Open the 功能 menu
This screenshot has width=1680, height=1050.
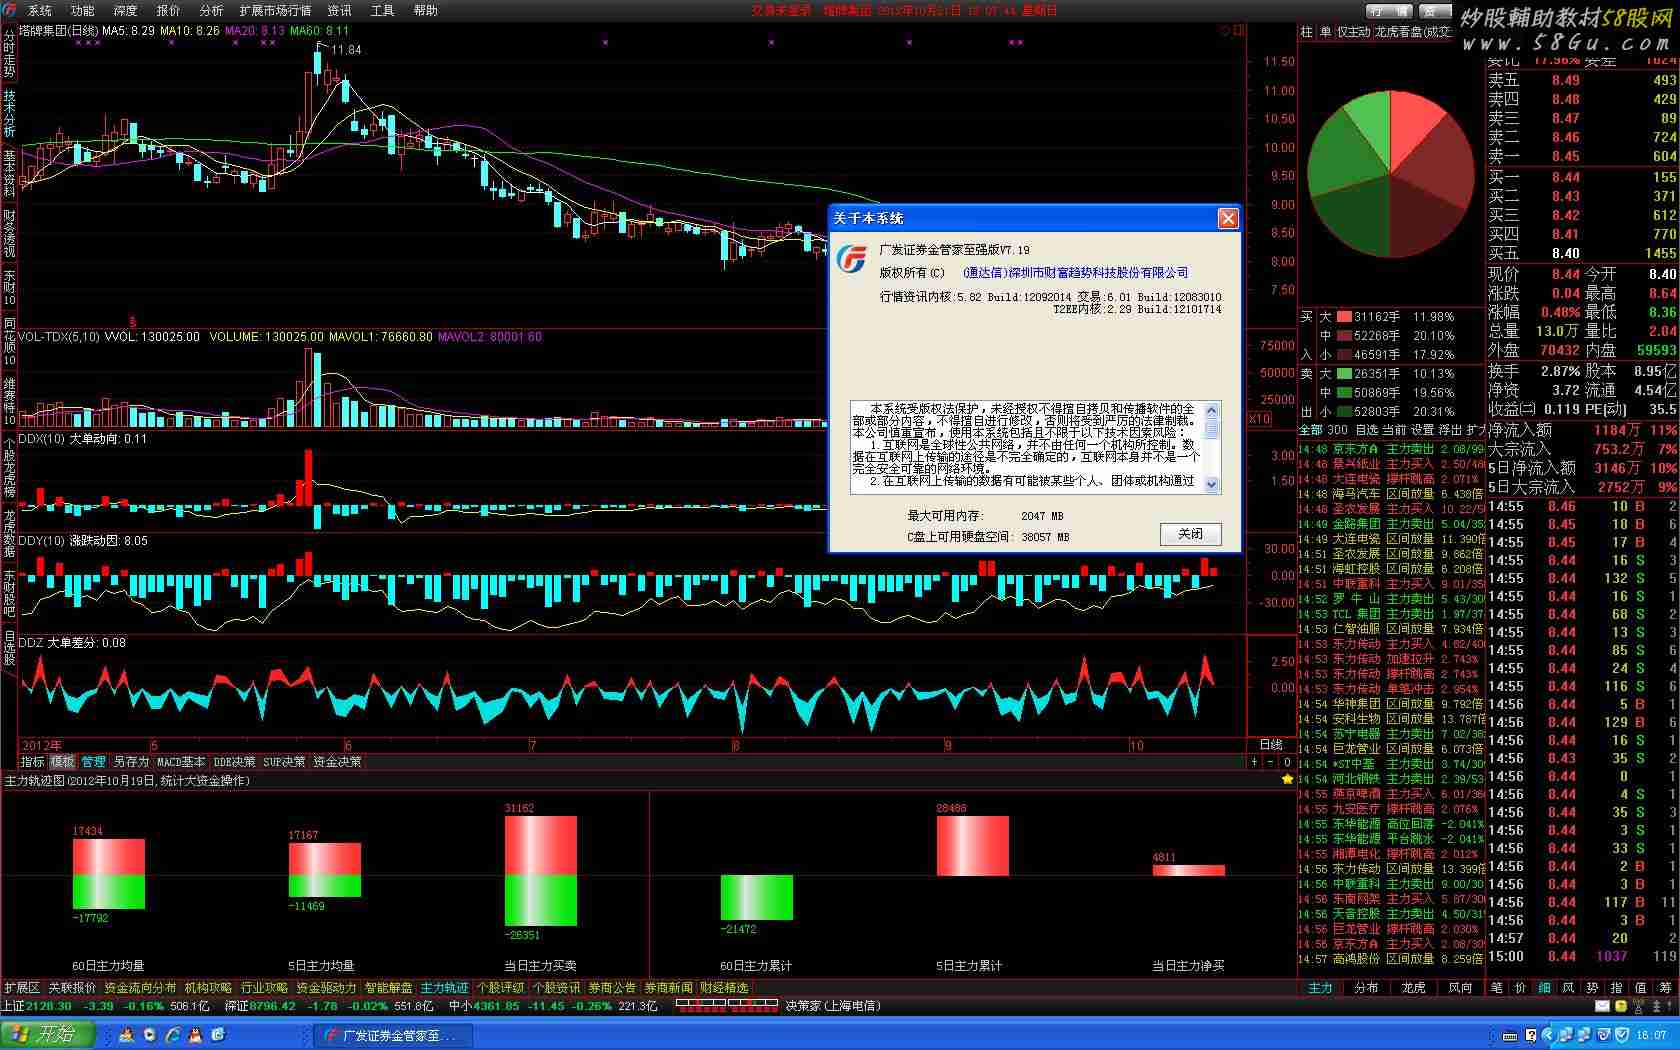click(x=83, y=10)
